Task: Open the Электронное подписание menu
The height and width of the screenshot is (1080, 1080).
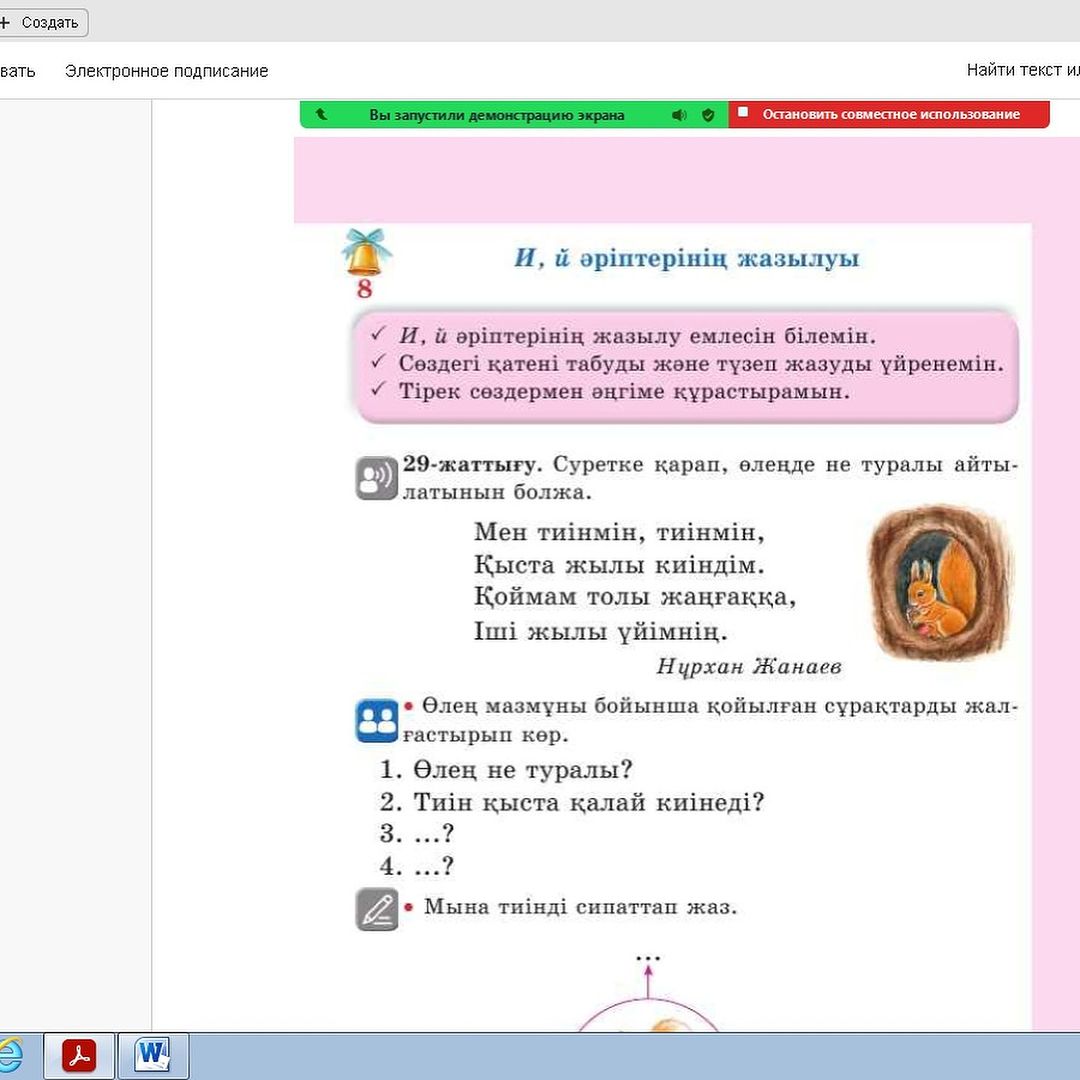Action: click(x=166, y=71)
